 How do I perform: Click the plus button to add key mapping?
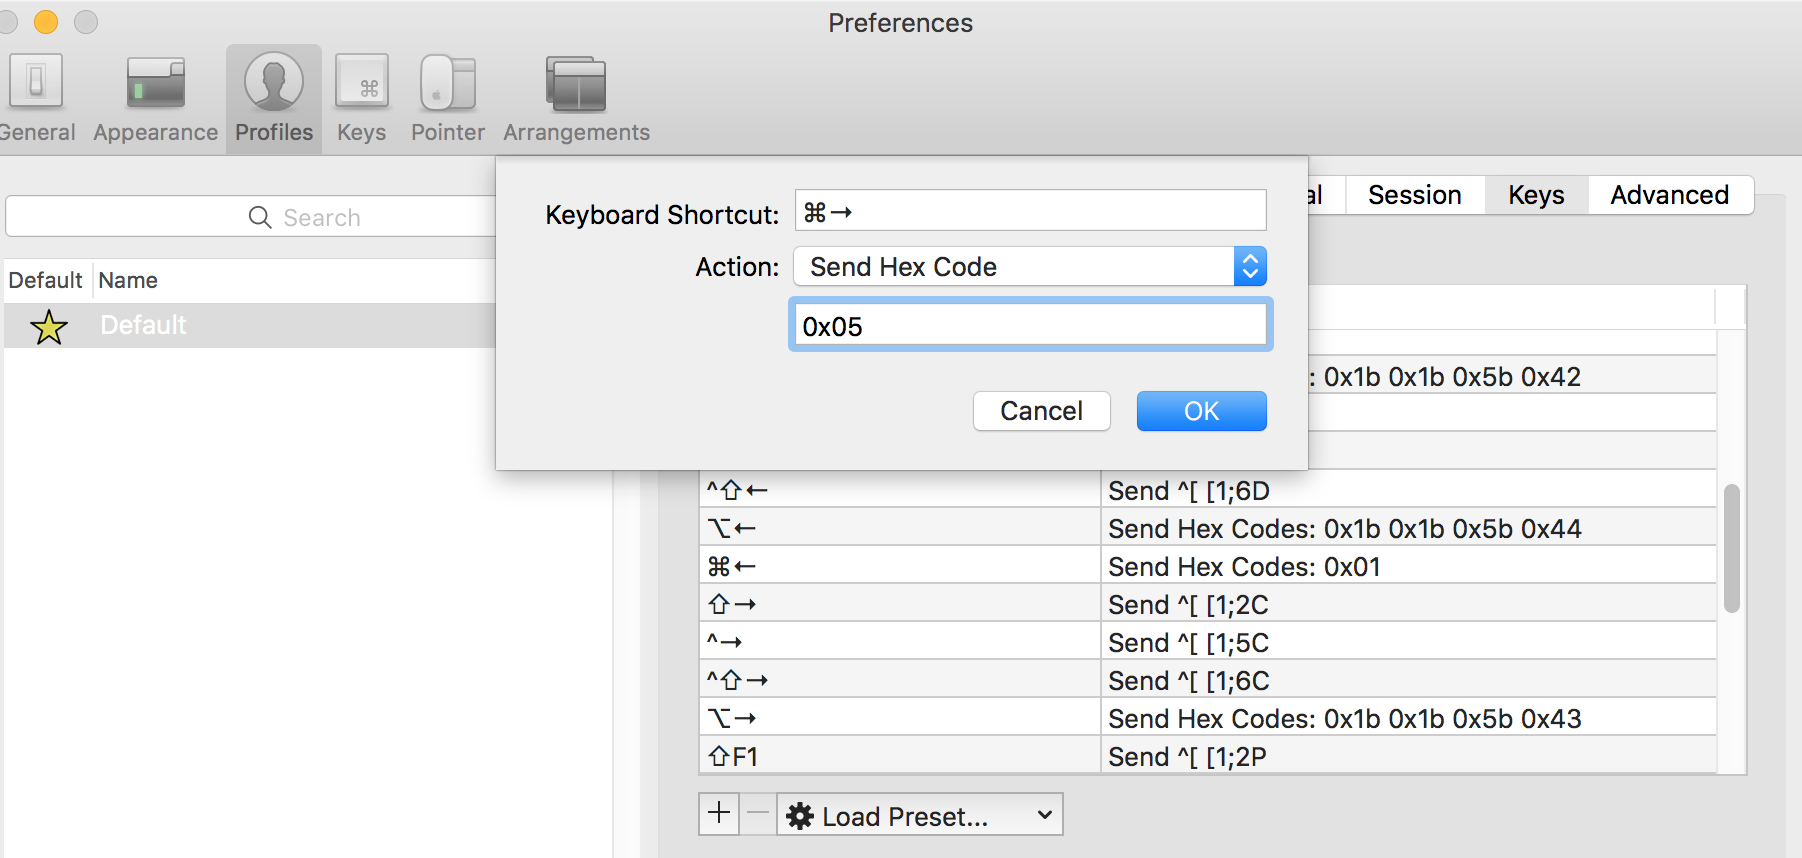coord(719,814)
